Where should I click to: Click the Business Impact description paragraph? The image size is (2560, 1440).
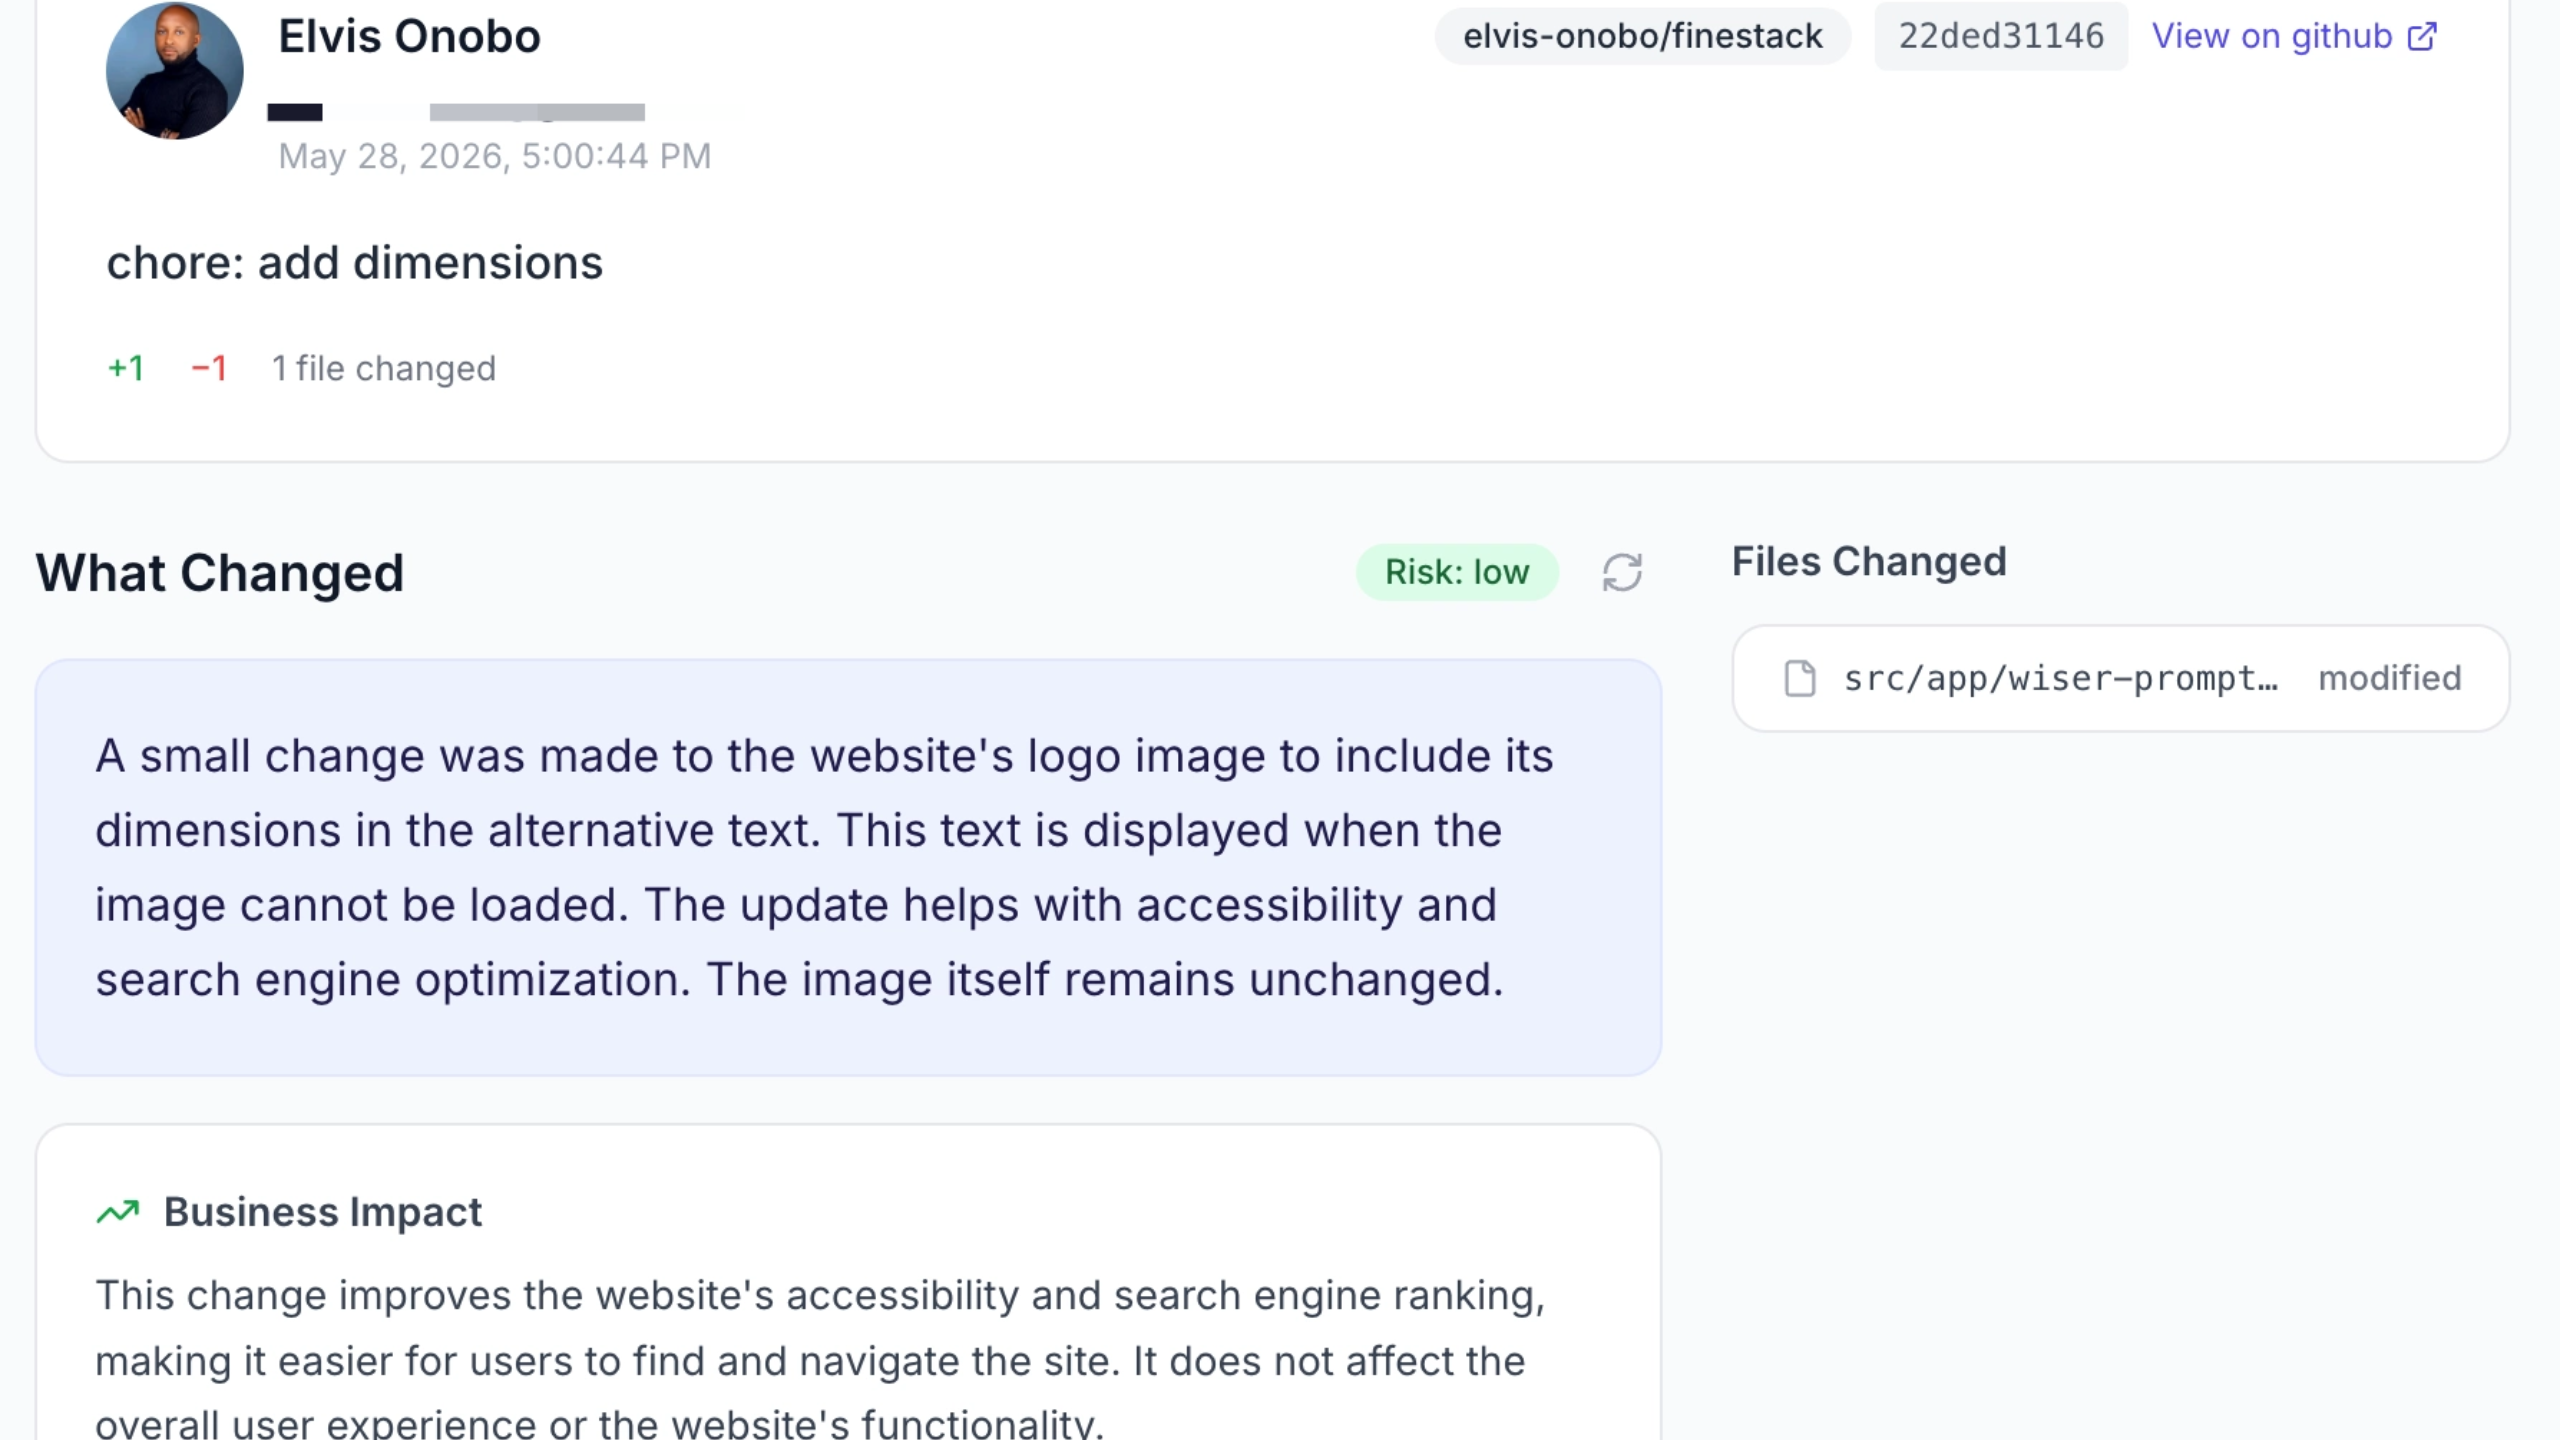[x=820, y=1360]
